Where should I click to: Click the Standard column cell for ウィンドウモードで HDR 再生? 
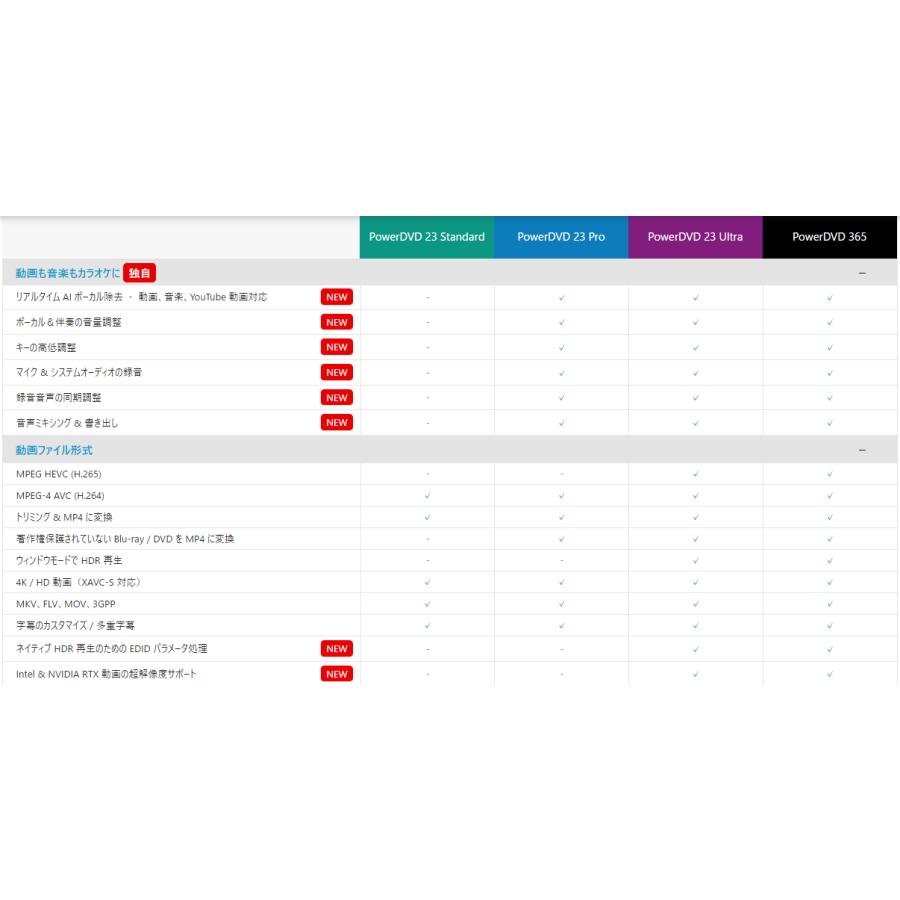[x=427, y=560]
